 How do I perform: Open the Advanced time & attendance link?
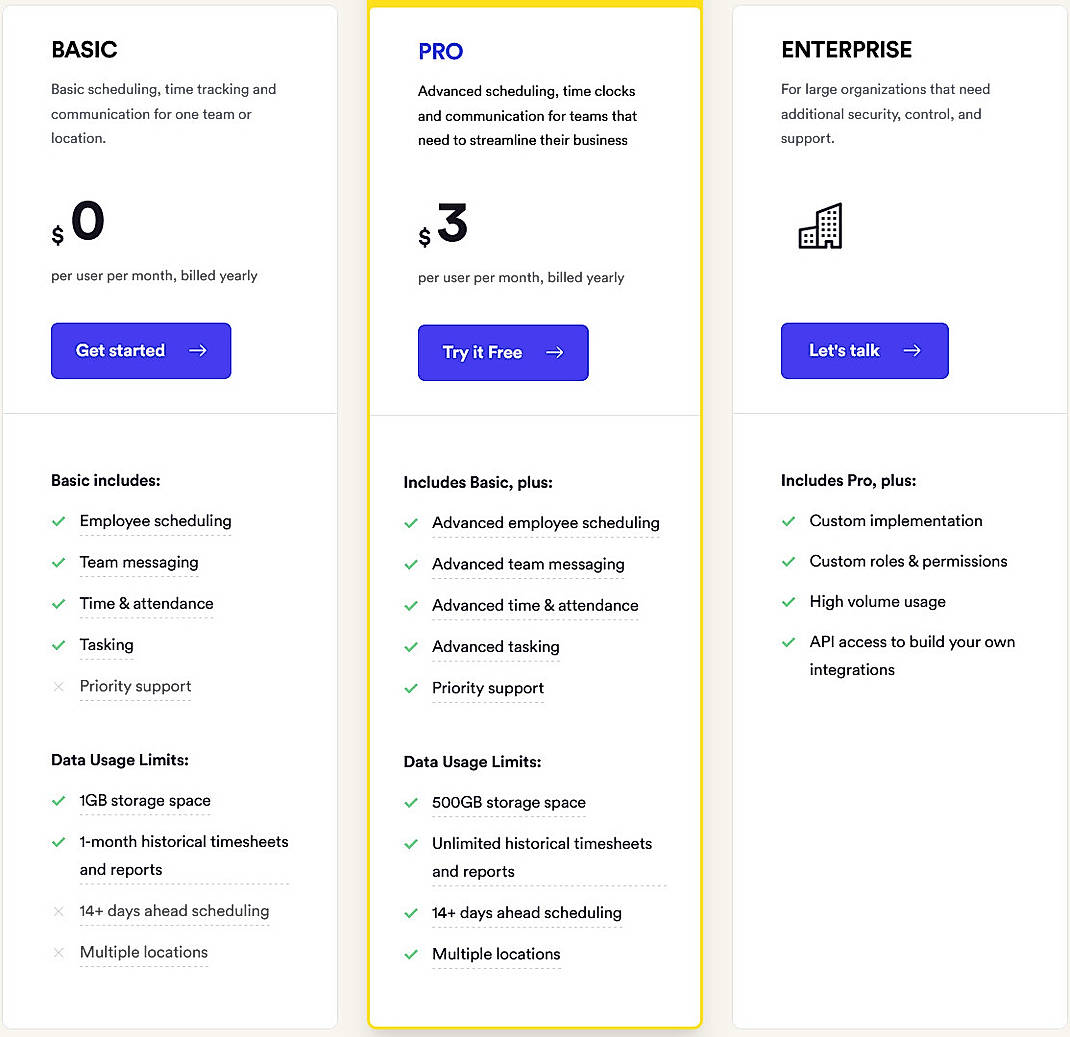pos(535,606)
